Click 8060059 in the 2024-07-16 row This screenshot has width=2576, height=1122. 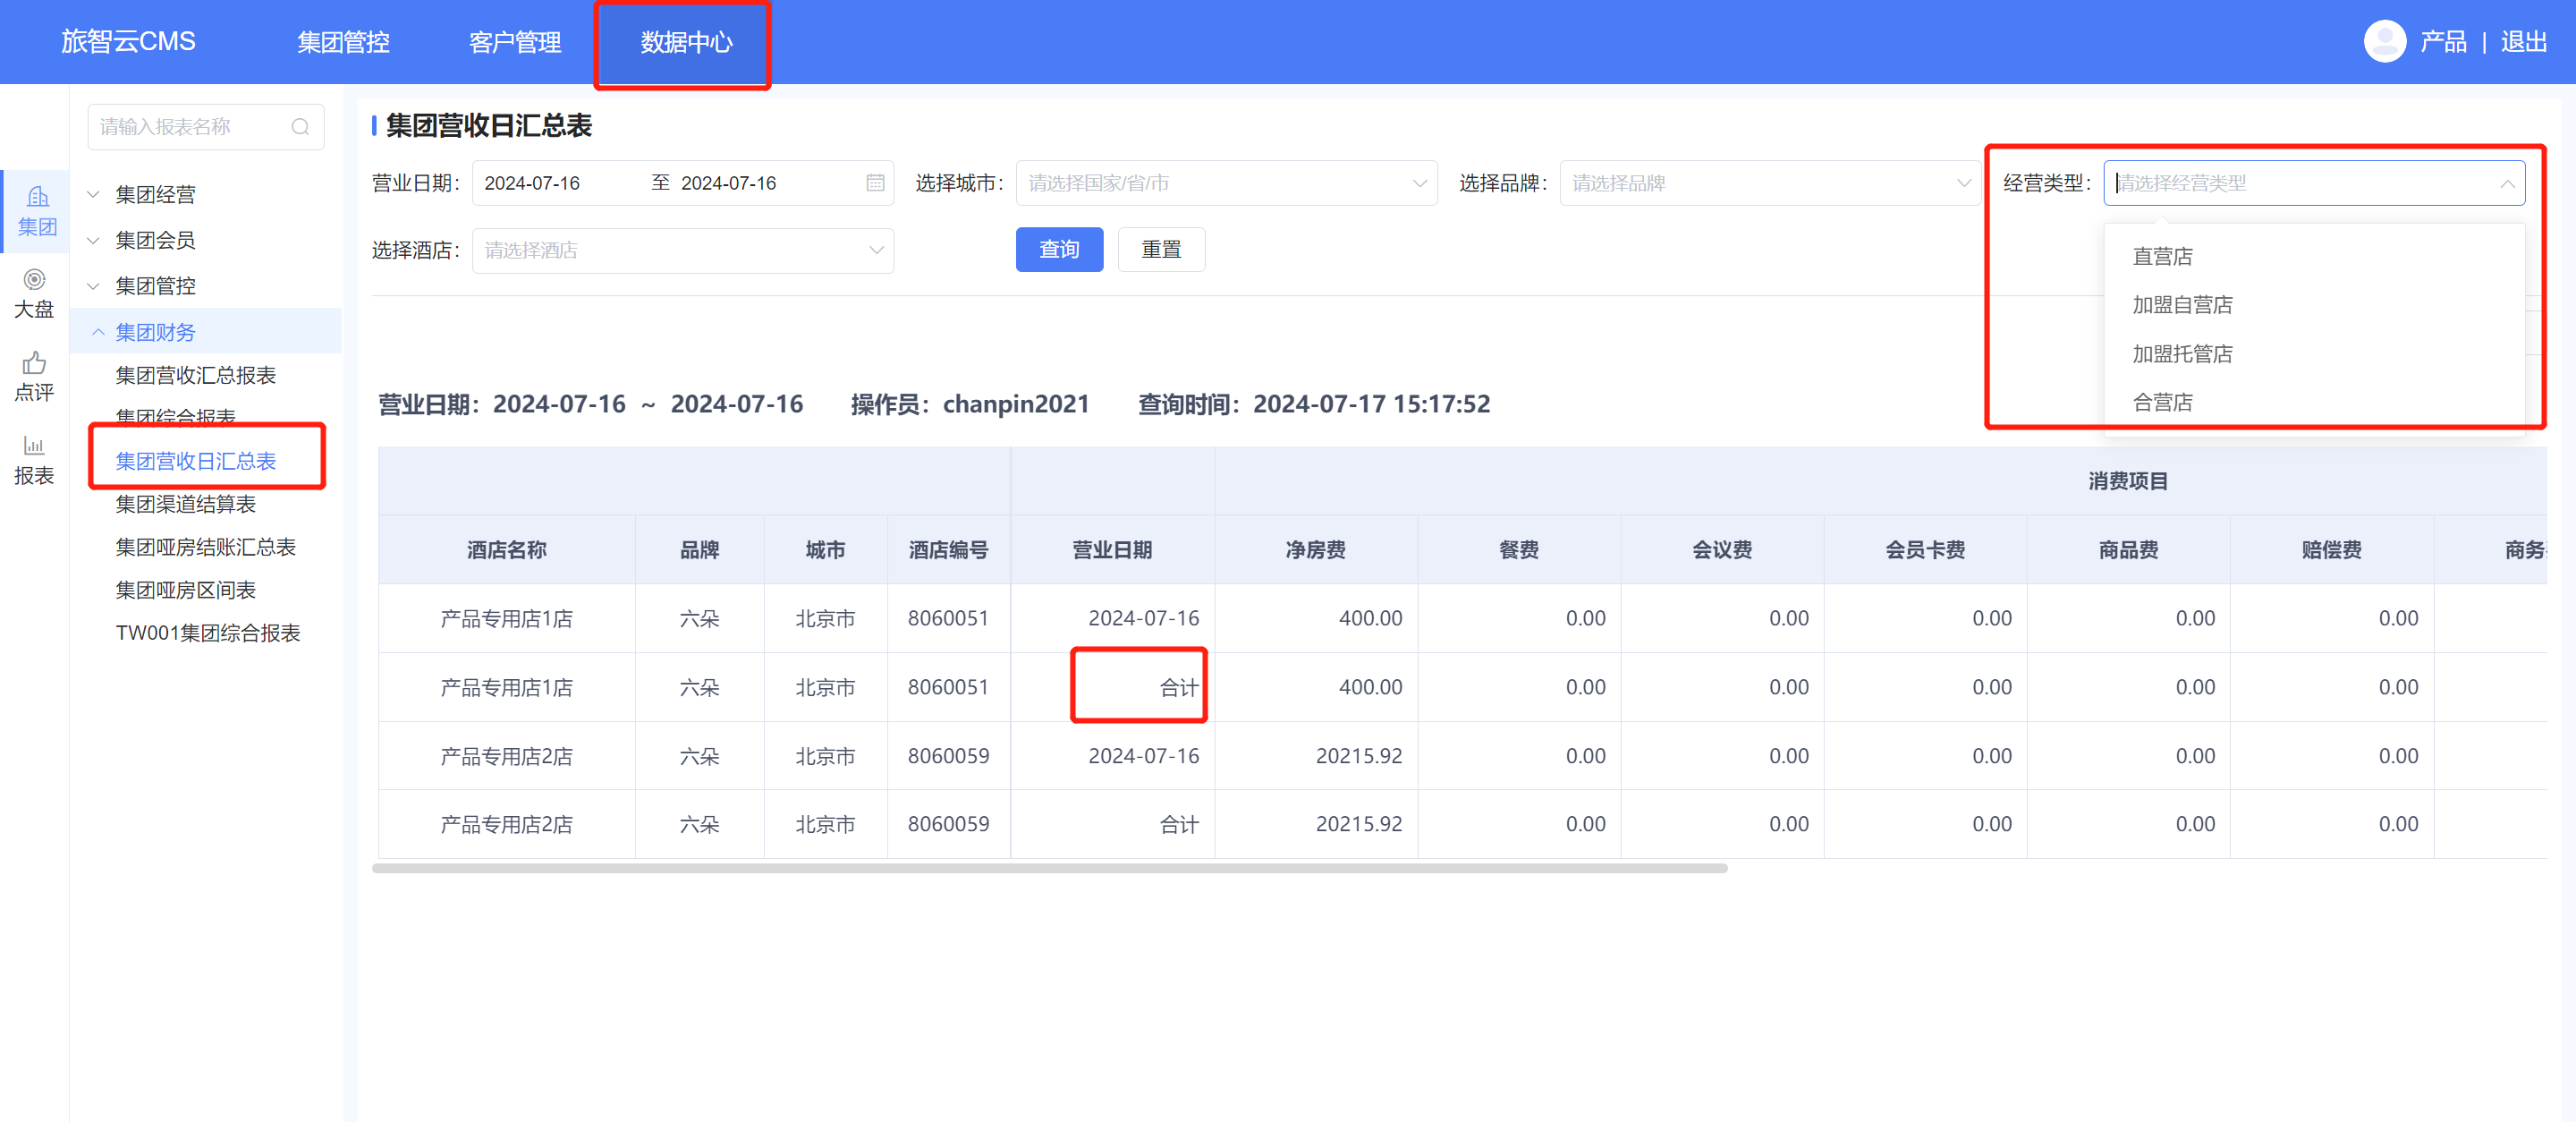coord(949,756)
